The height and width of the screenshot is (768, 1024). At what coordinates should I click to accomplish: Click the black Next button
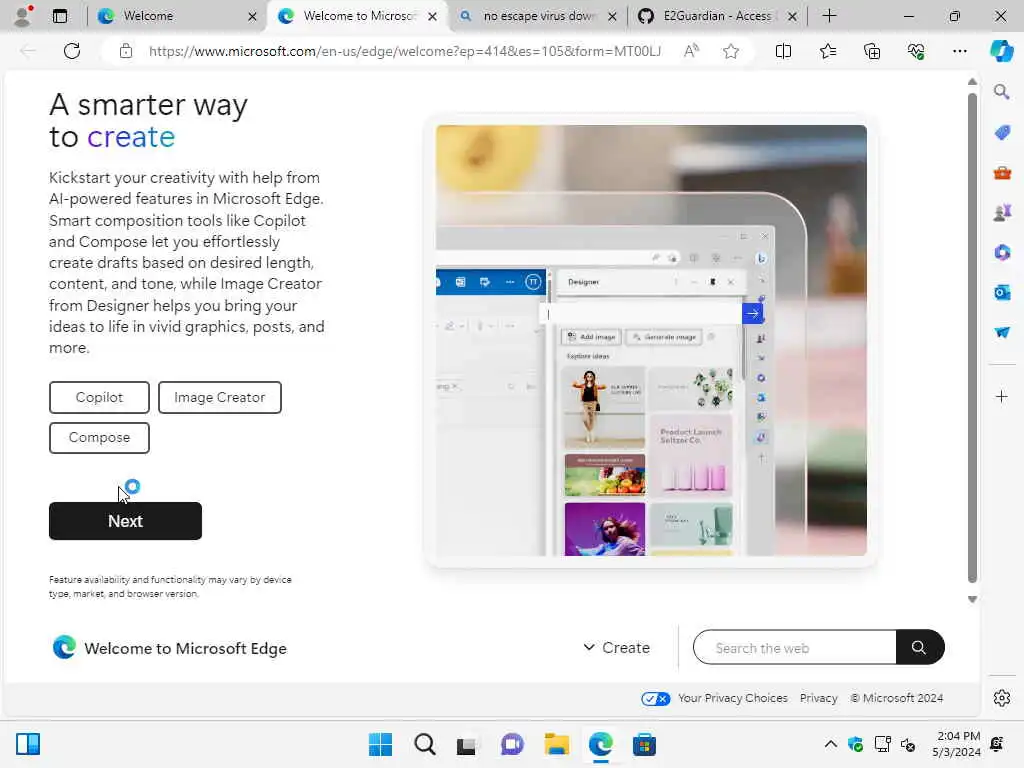[125, 520]
